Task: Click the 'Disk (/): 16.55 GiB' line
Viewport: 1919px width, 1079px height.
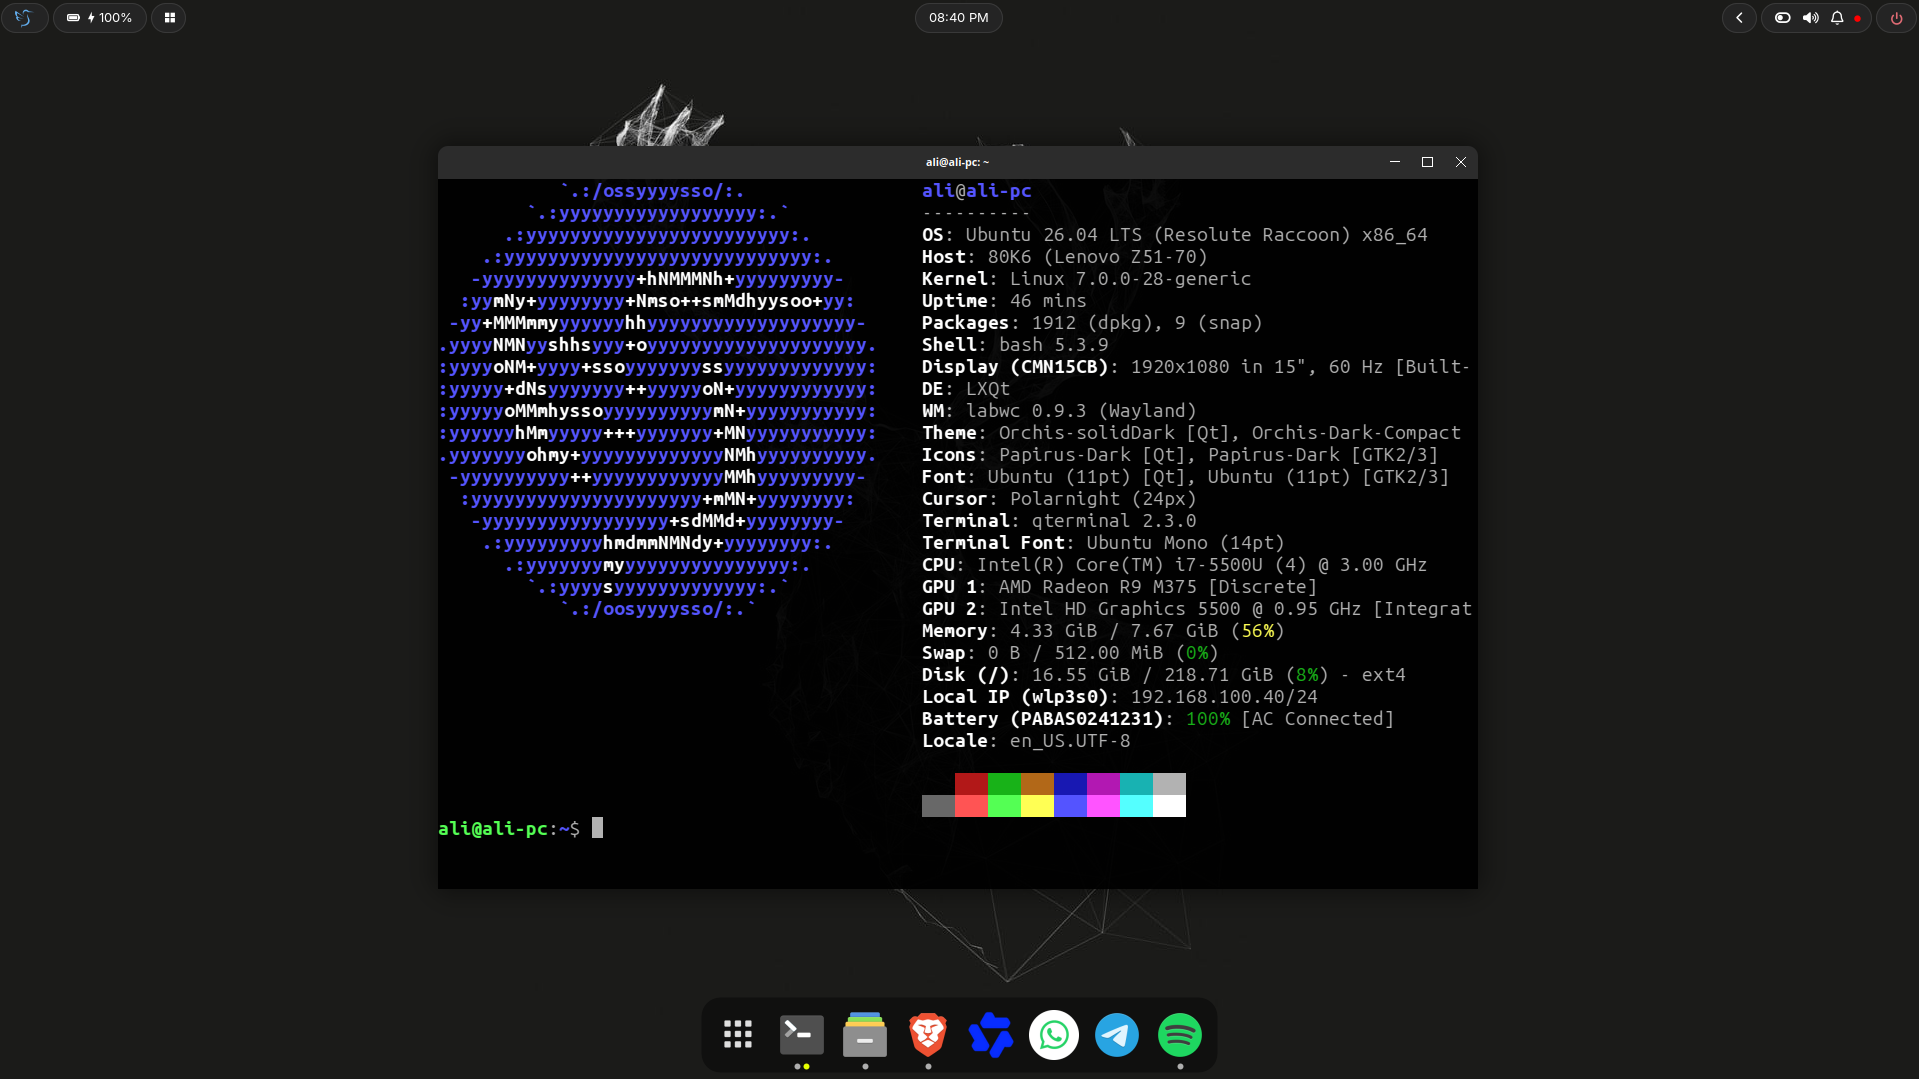Action: click(1164, 675)
